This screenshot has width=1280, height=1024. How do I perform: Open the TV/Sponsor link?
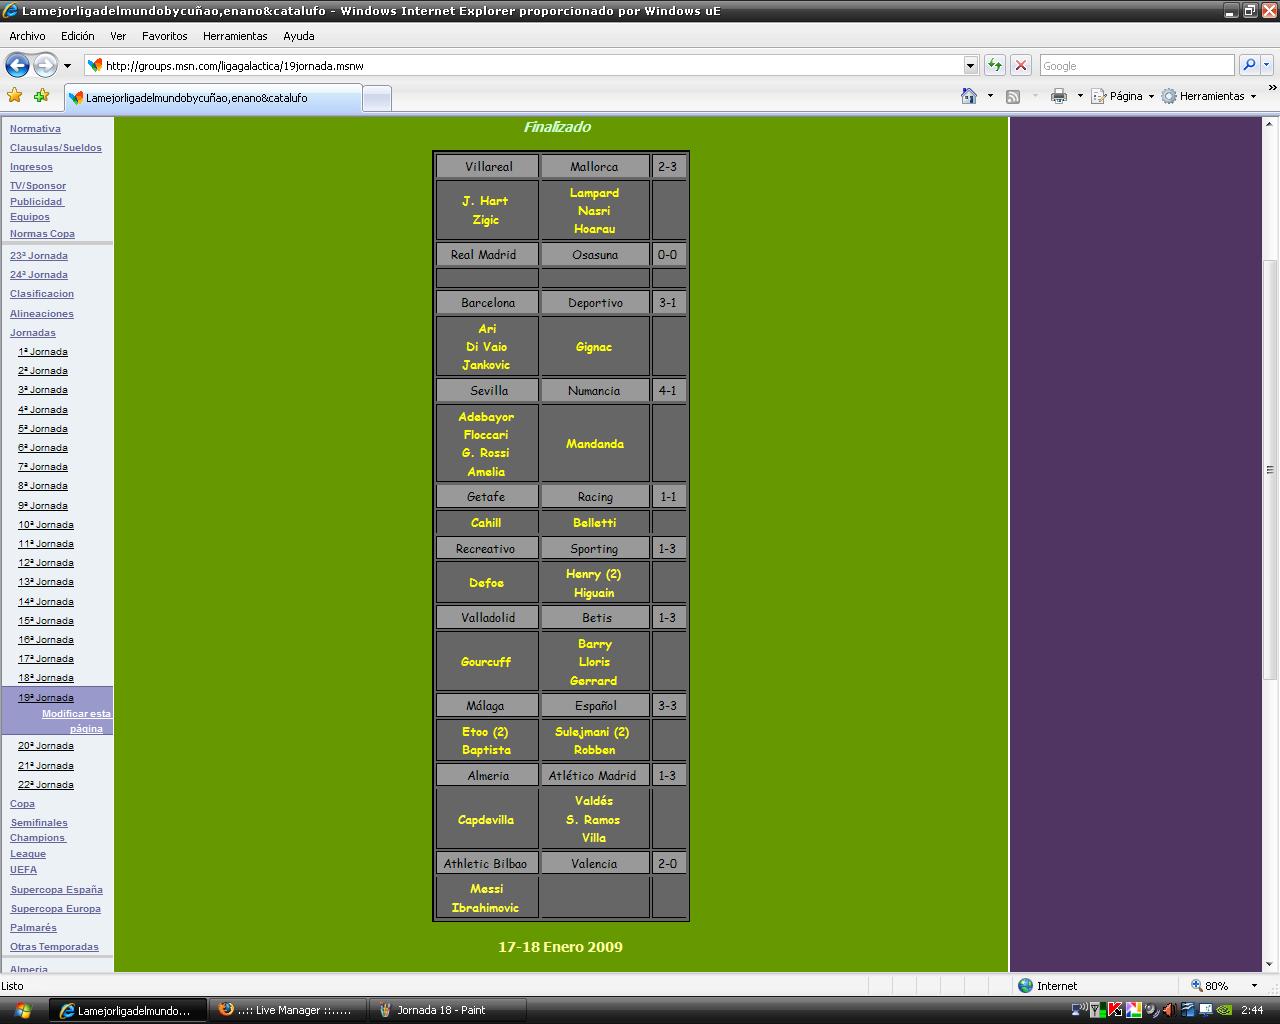point(38,186)
